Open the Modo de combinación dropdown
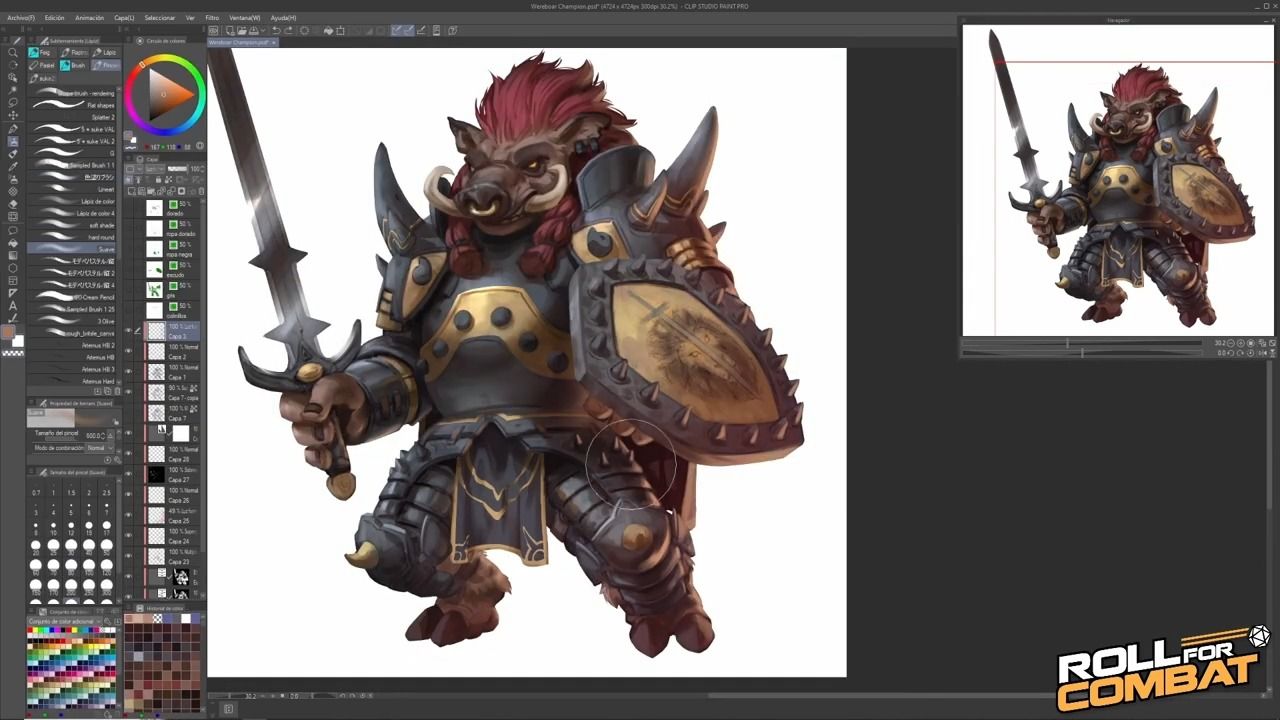This screenshot has height=720, width=1280. coord(99,448)
